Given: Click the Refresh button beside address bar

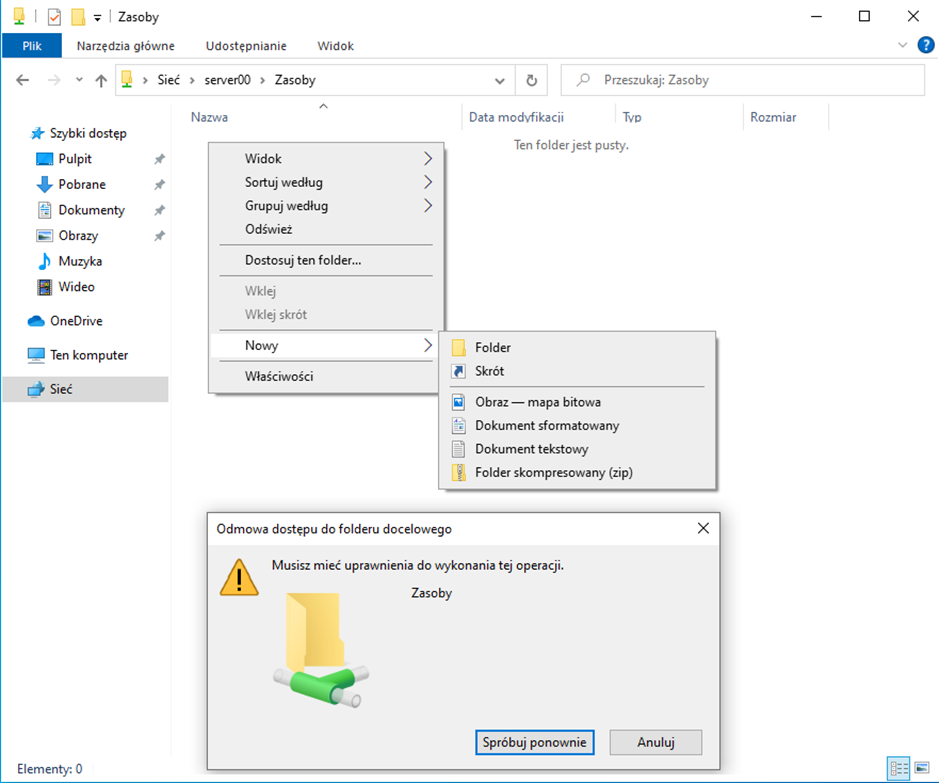Looking at the screenshot, I should tap(531, 80).
